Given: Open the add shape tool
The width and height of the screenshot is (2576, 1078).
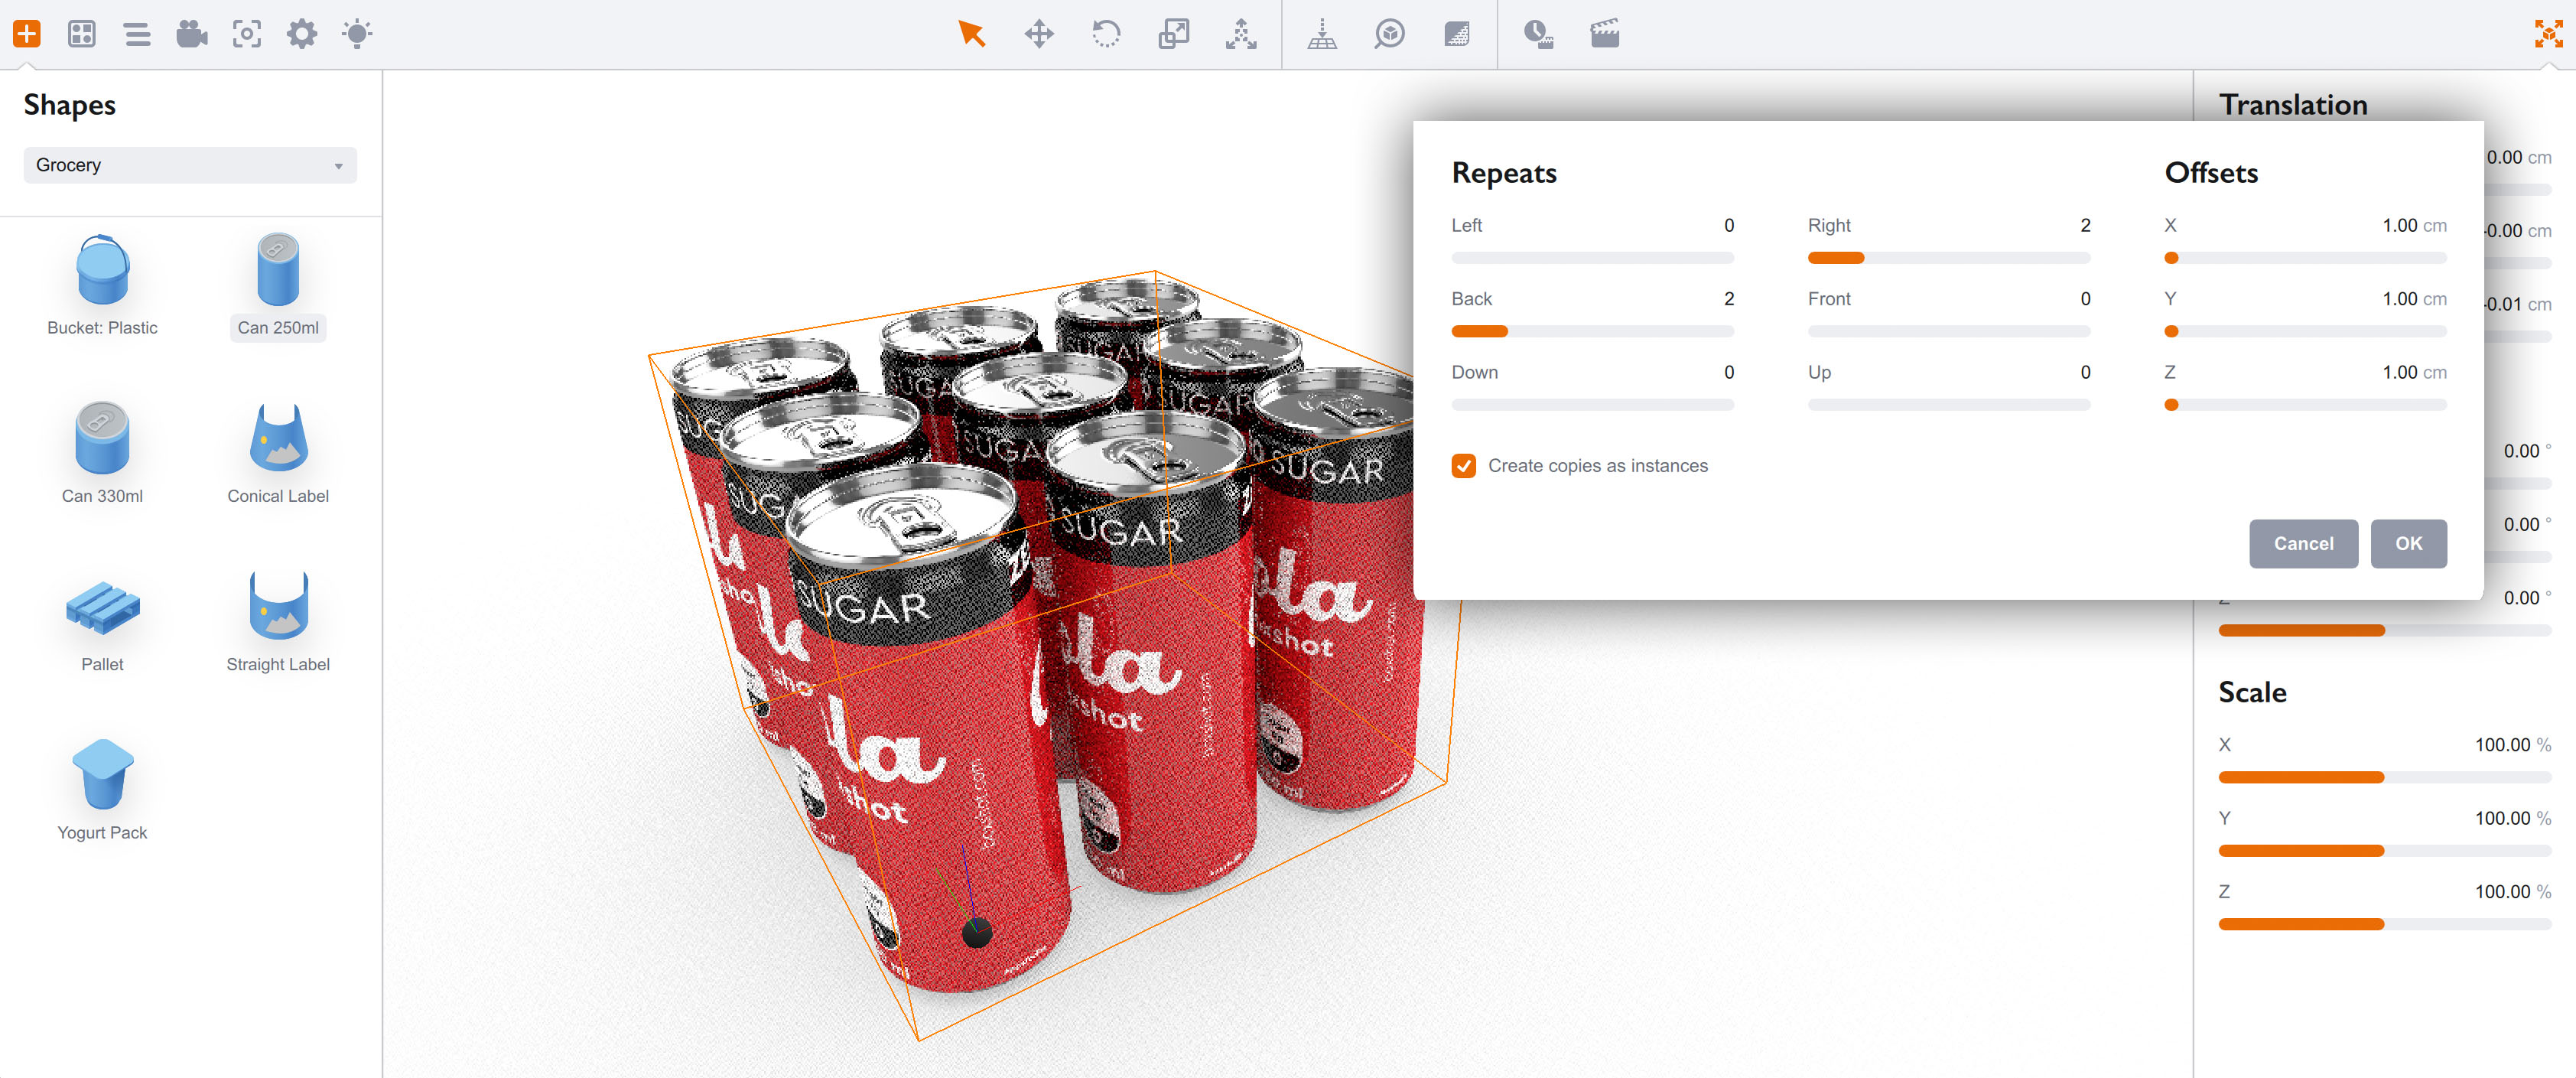Looking at the screenshot, I should [28, 34].
